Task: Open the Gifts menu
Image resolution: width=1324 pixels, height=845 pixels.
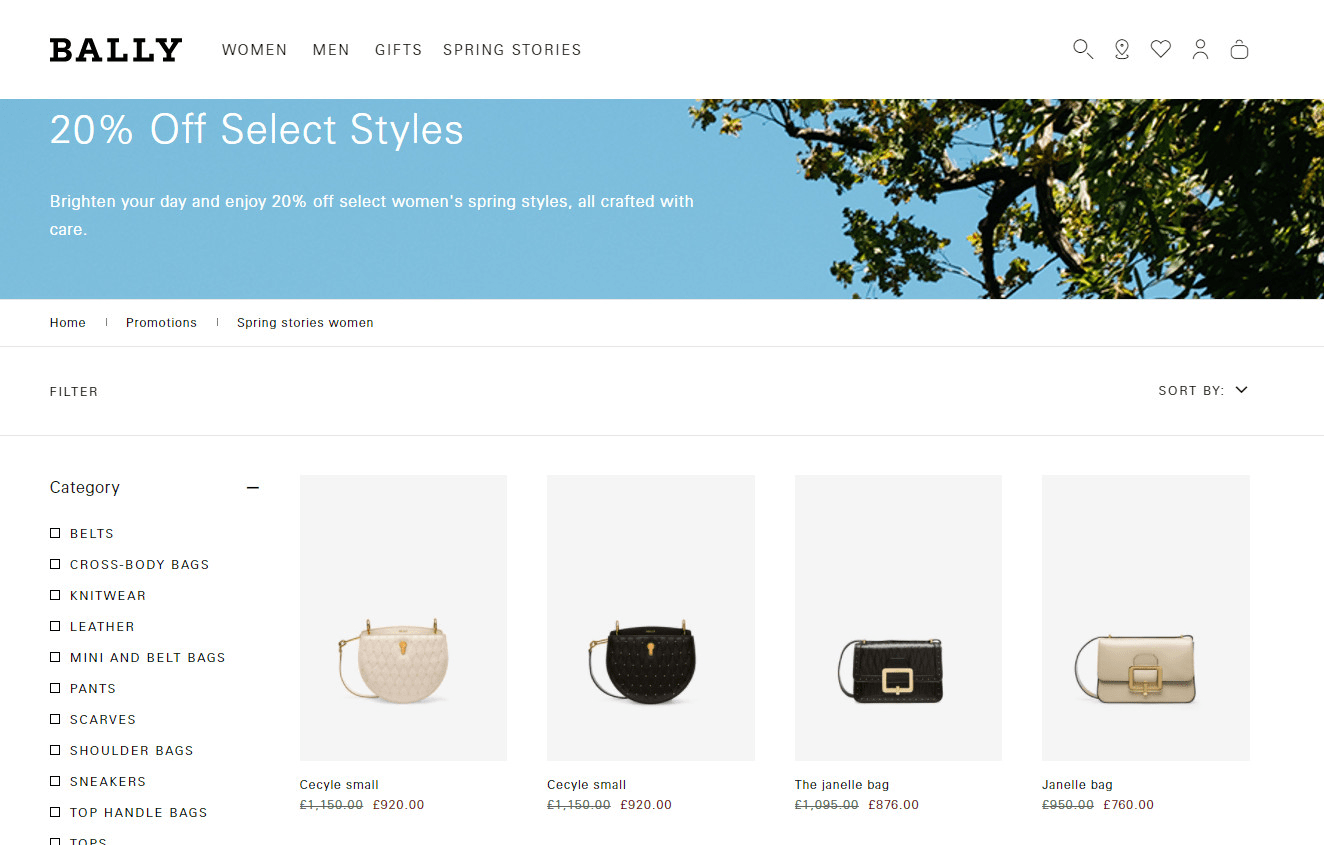Action: coord(398,50)
